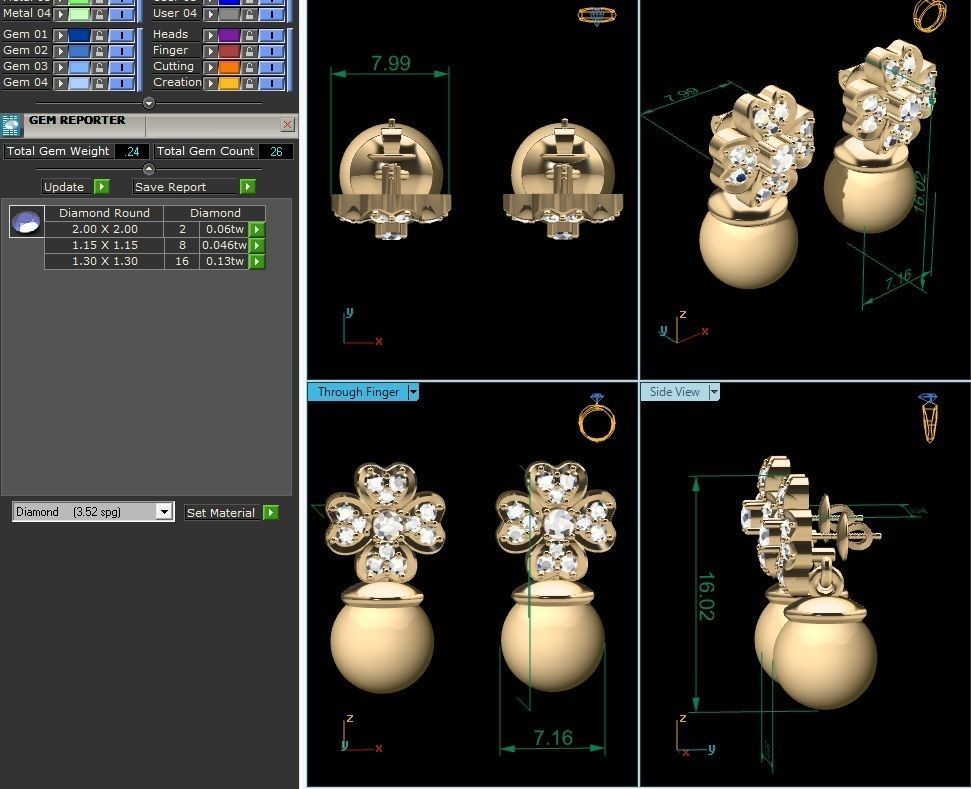Toggle the lock on Finger layer
Image resolution: width=971 pixels, height=789 pixels.
pos(249,51)
